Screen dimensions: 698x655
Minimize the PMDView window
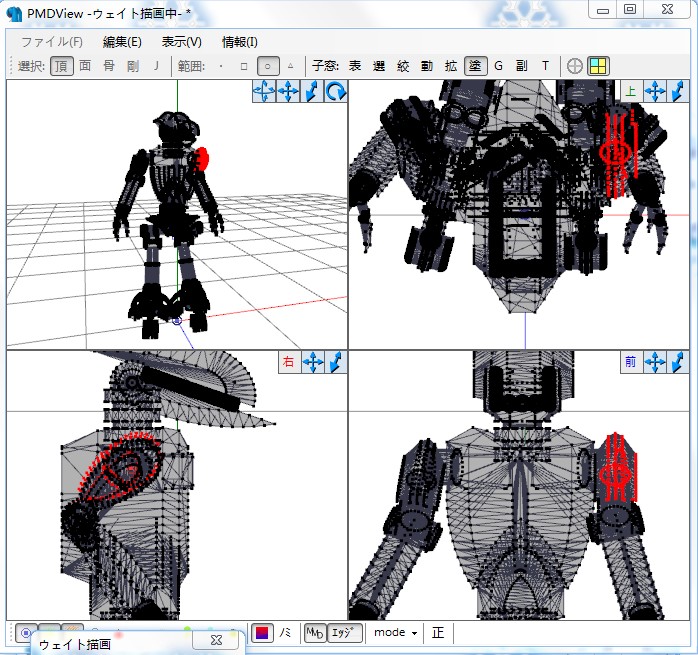pyautogui.click(x=603, y=9)
